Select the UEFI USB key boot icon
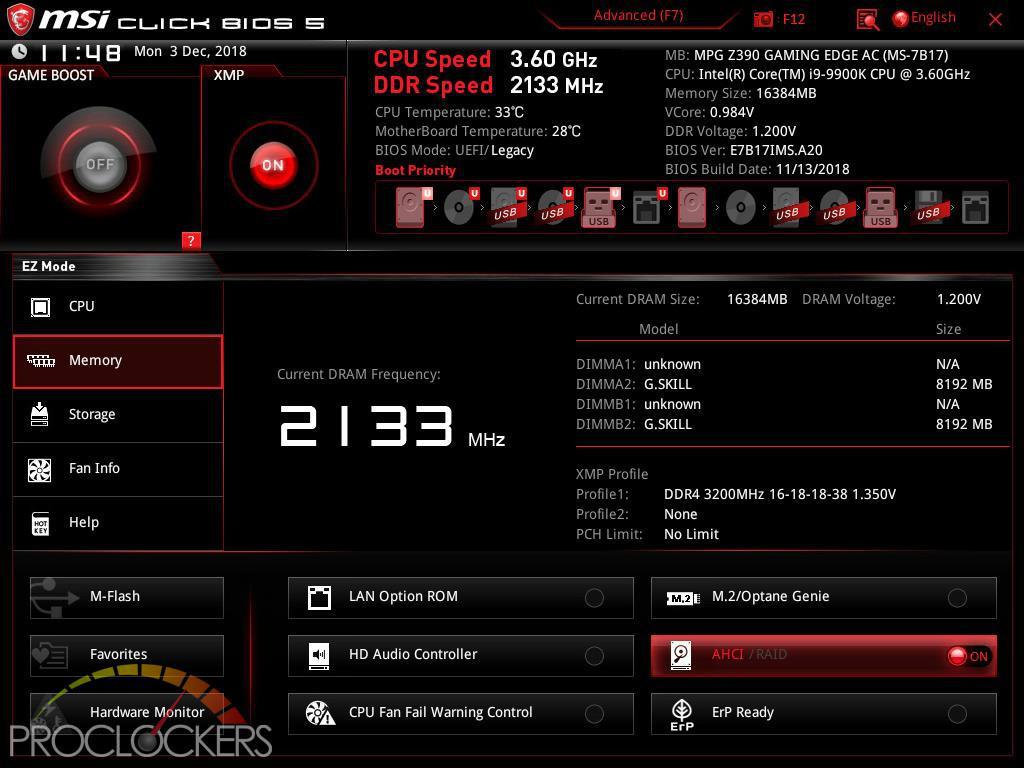1024x768 pixels. (x=601, y=207)
